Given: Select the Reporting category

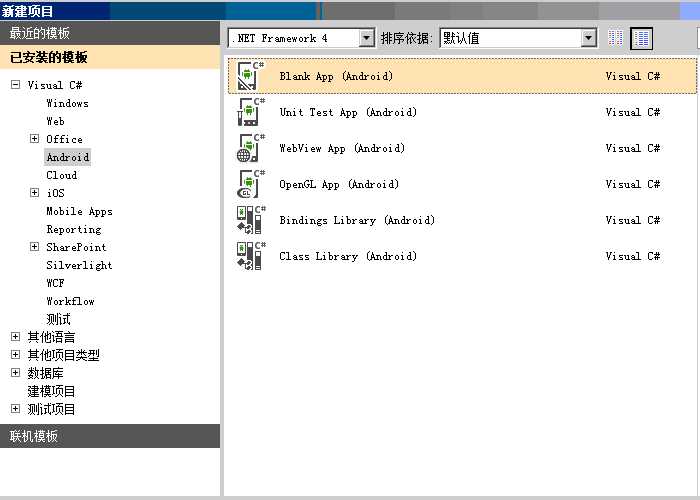Looking at the screenshot, I should (x=74, y=229).
